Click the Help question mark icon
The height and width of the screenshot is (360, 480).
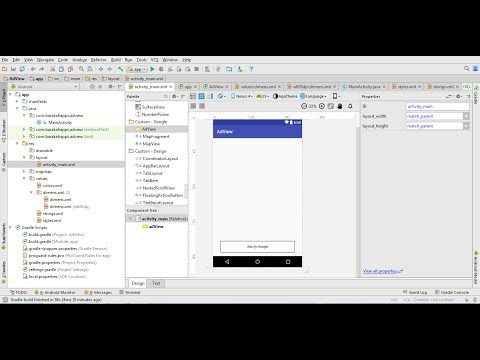(x=251, y=69)
